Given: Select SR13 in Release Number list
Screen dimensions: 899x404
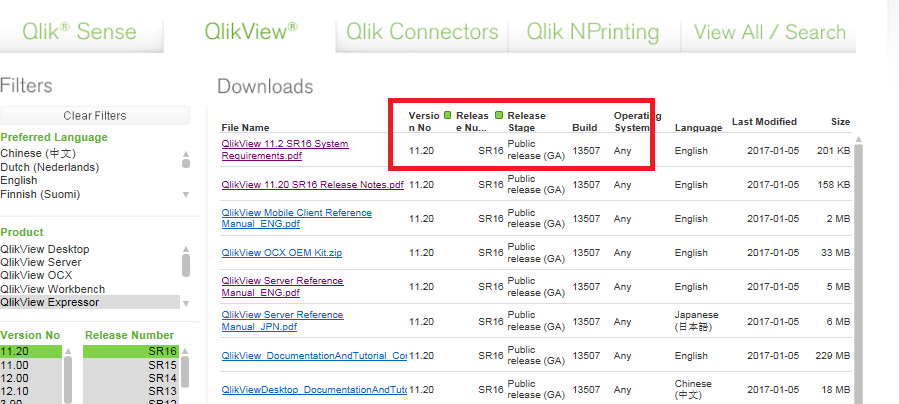Looking at the screenshot, I should tap(131, 392).
